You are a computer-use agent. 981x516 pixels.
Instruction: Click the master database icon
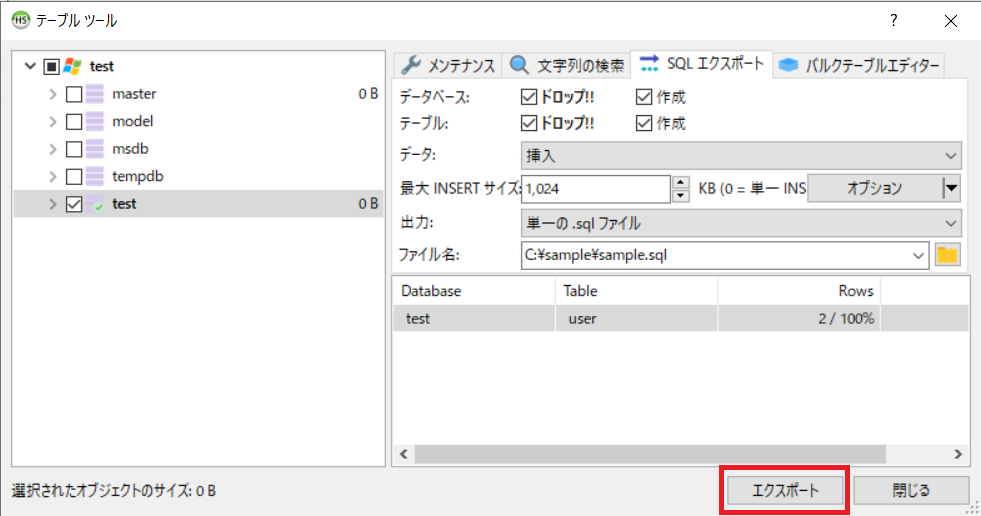96,94
